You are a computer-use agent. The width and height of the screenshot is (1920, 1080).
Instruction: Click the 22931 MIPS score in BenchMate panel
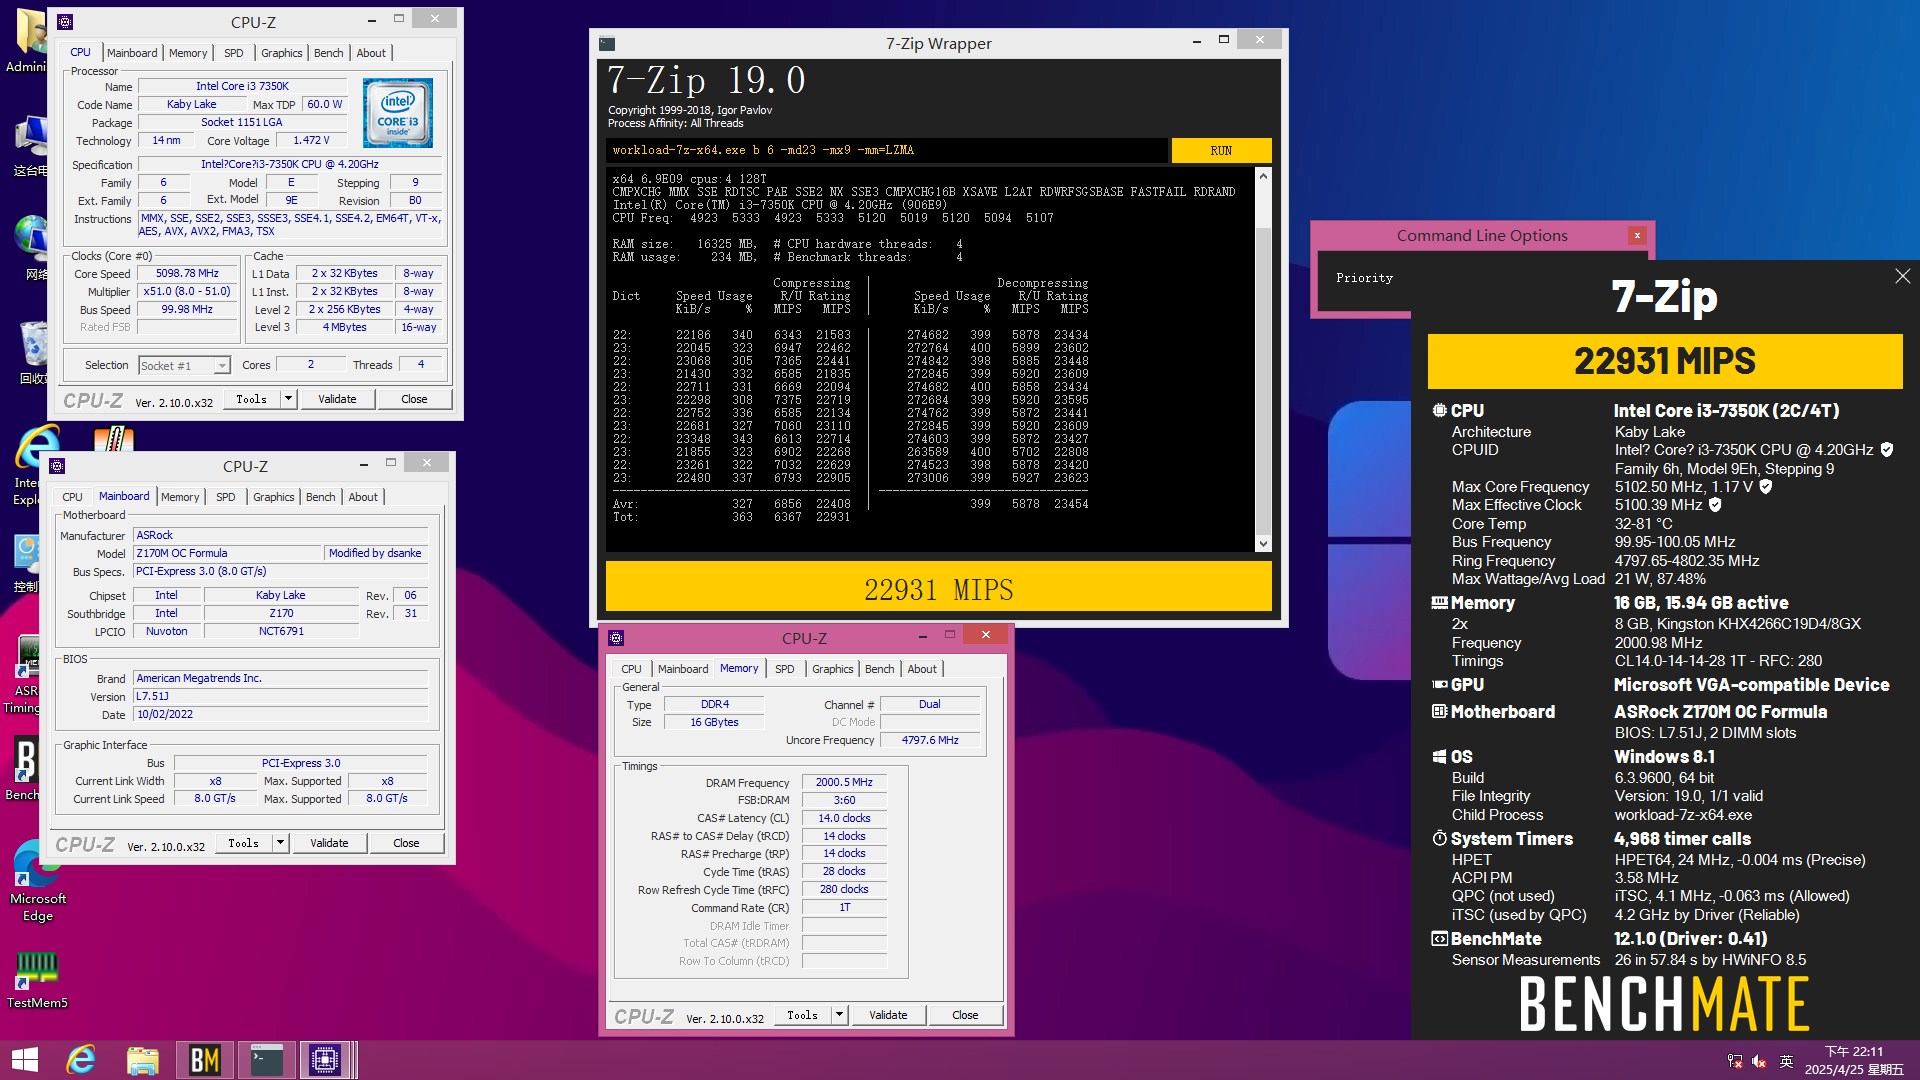click(1665, 361)
